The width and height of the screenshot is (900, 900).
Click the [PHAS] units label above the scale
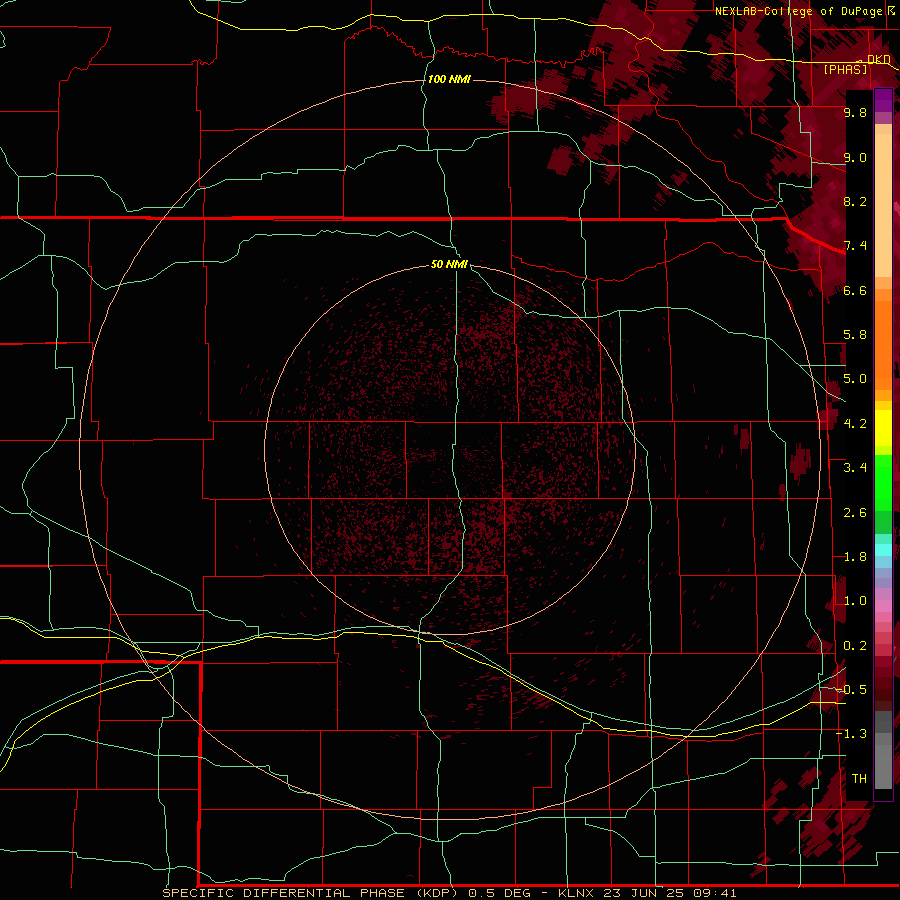tap(845, 69)
